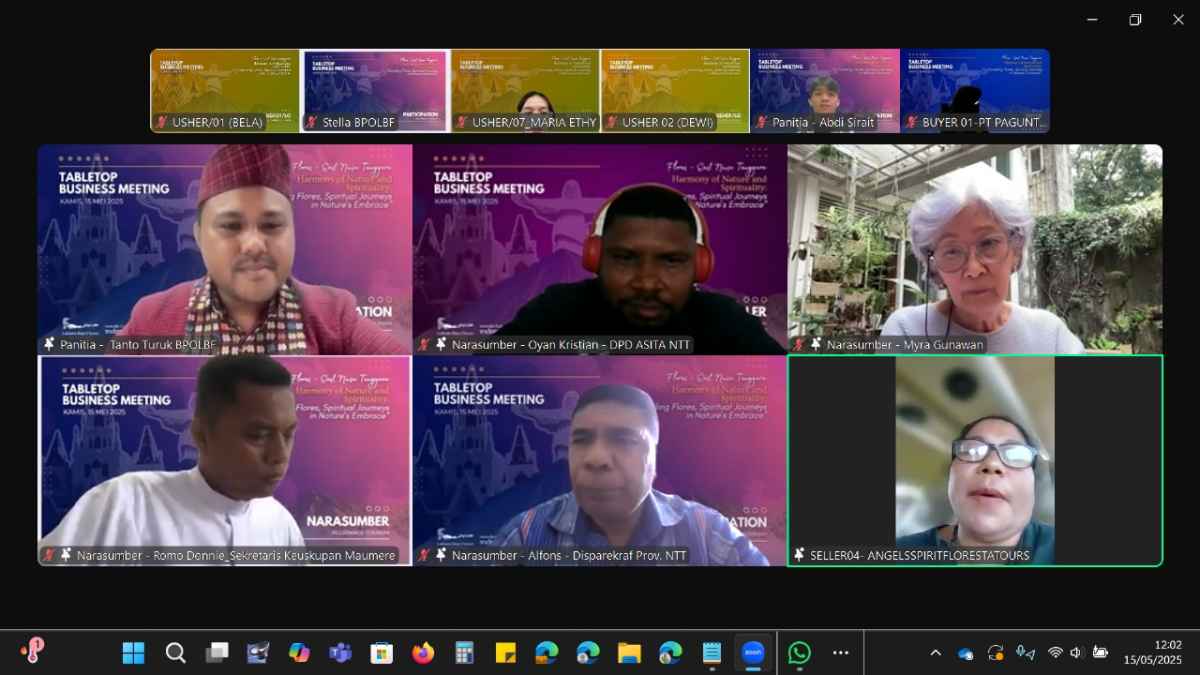Open OneDrive tray icon
Viewport: 1200px width, 675px height.
[965, 653]
